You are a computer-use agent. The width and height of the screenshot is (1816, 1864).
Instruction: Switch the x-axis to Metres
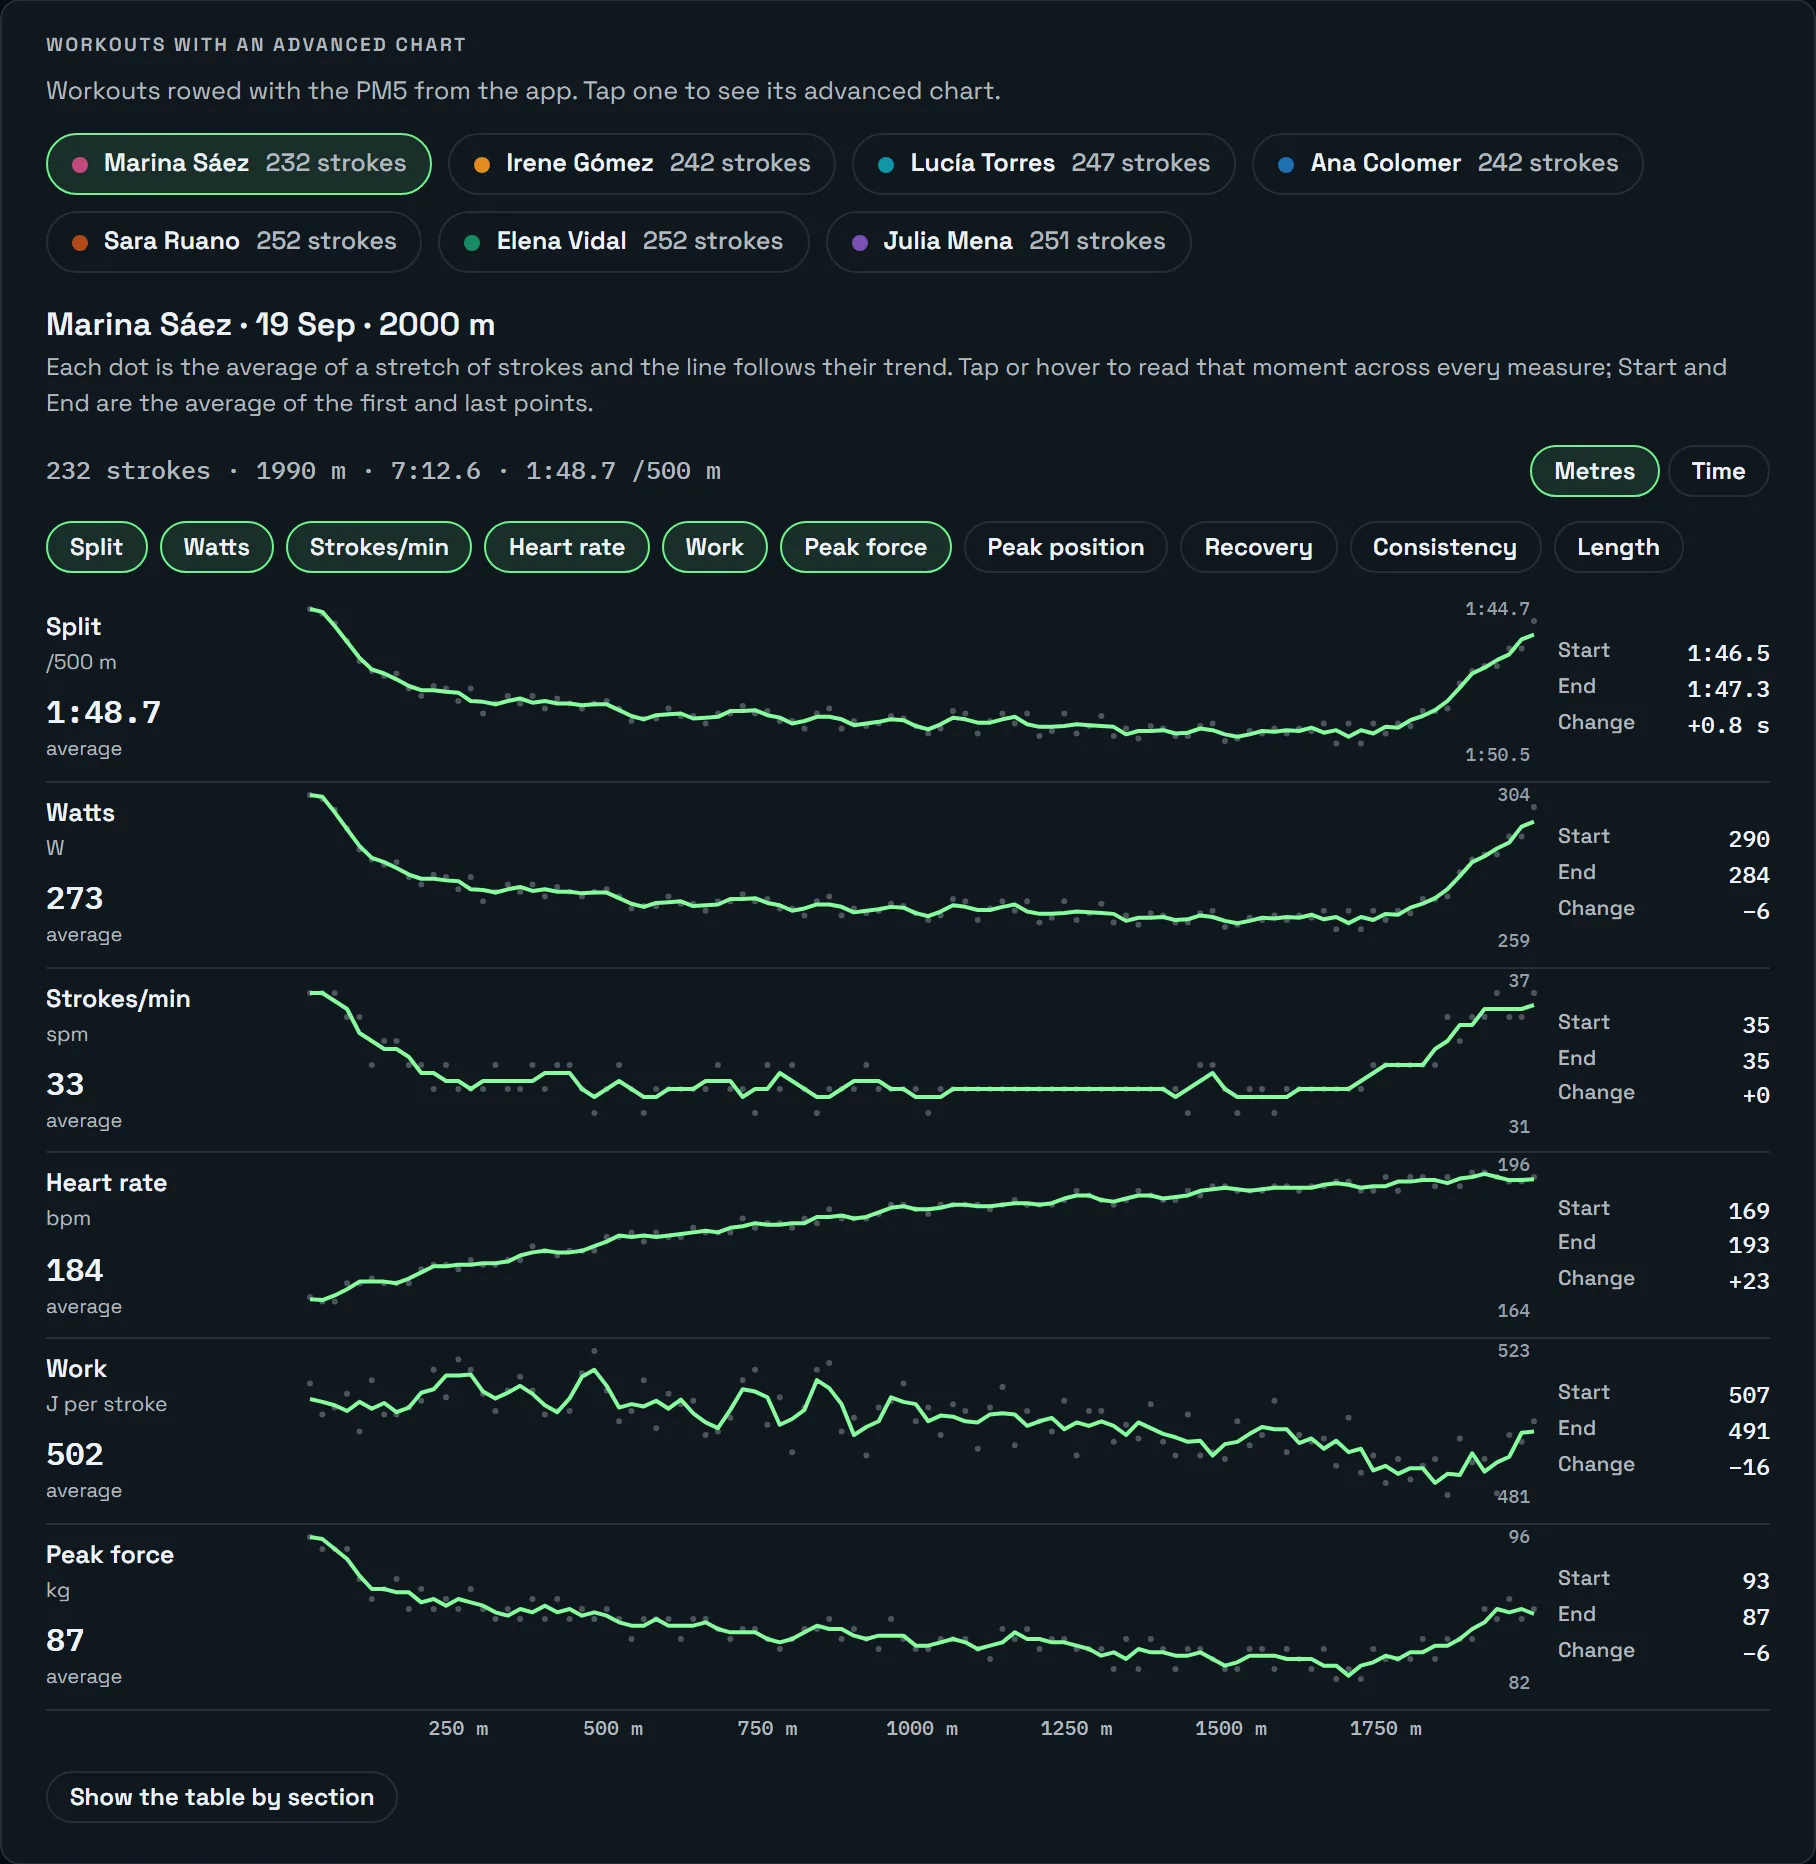tap(1594, 471)
